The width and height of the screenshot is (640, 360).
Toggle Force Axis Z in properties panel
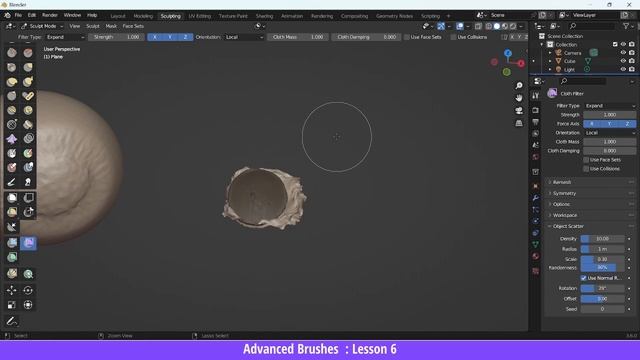(x=627, y=124)
